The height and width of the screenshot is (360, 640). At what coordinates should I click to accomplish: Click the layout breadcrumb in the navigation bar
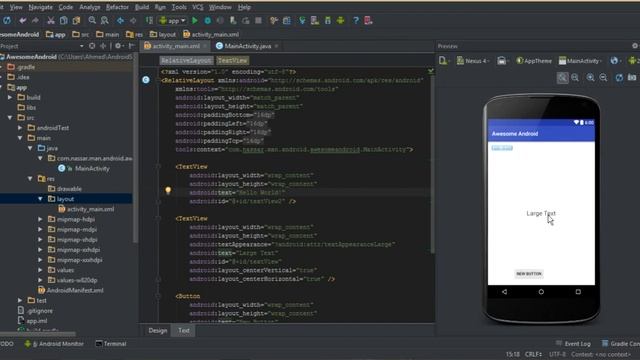tap(162, 35)
